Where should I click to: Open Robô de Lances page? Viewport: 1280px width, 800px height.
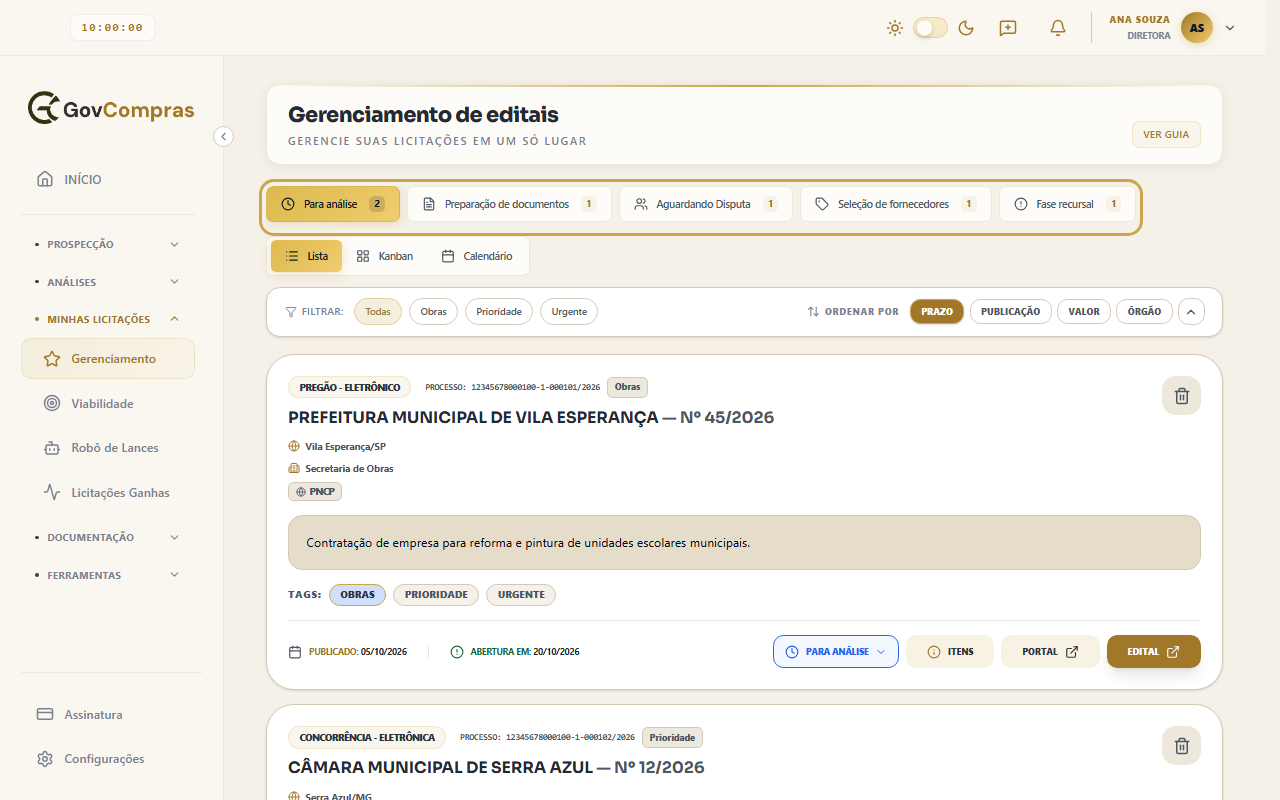tap(108, 448)
